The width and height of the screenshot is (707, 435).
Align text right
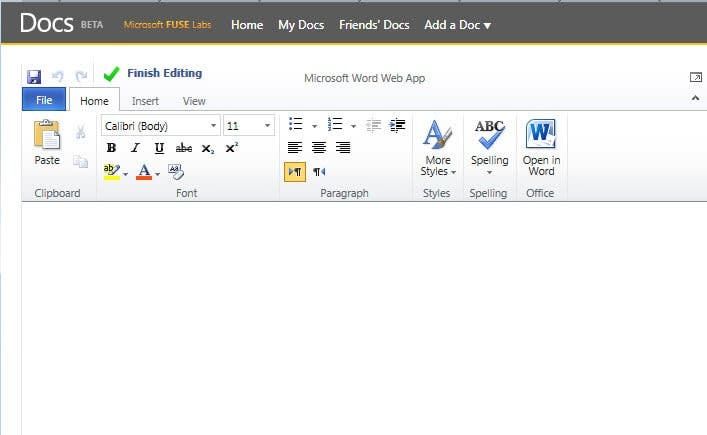(343, 147)
